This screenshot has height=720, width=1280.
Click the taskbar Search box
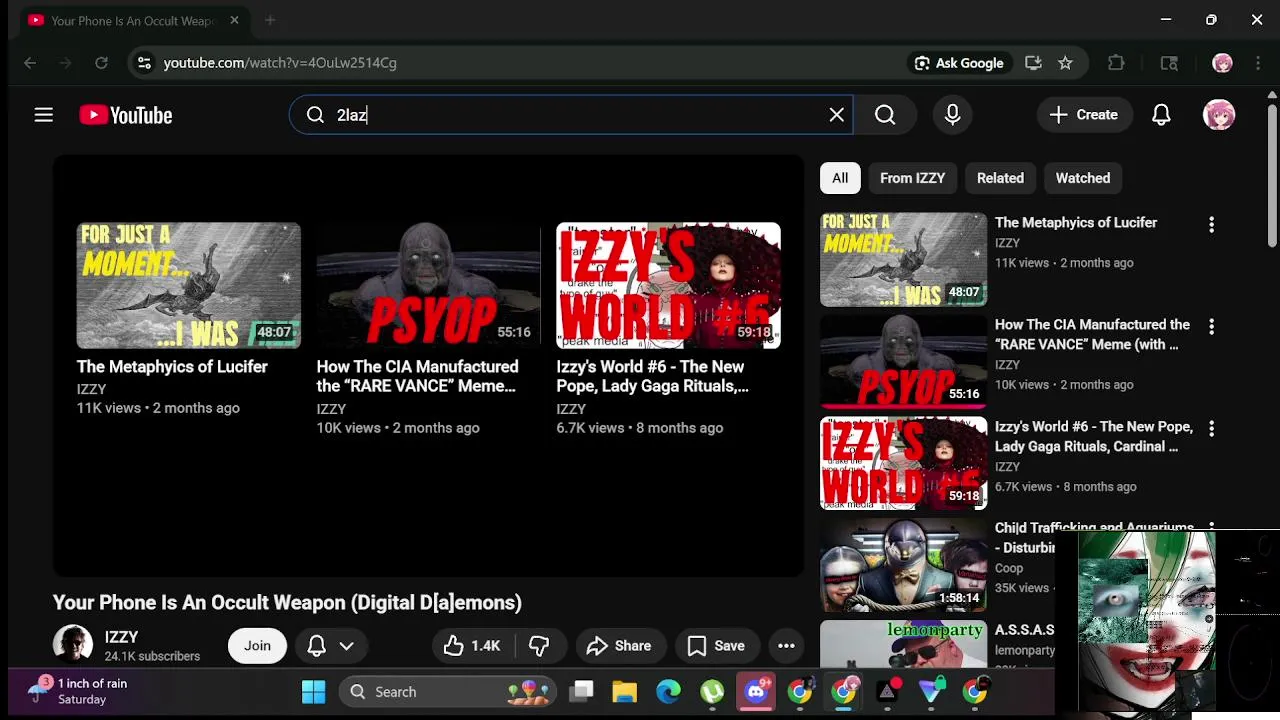click(x=448, y=692)
